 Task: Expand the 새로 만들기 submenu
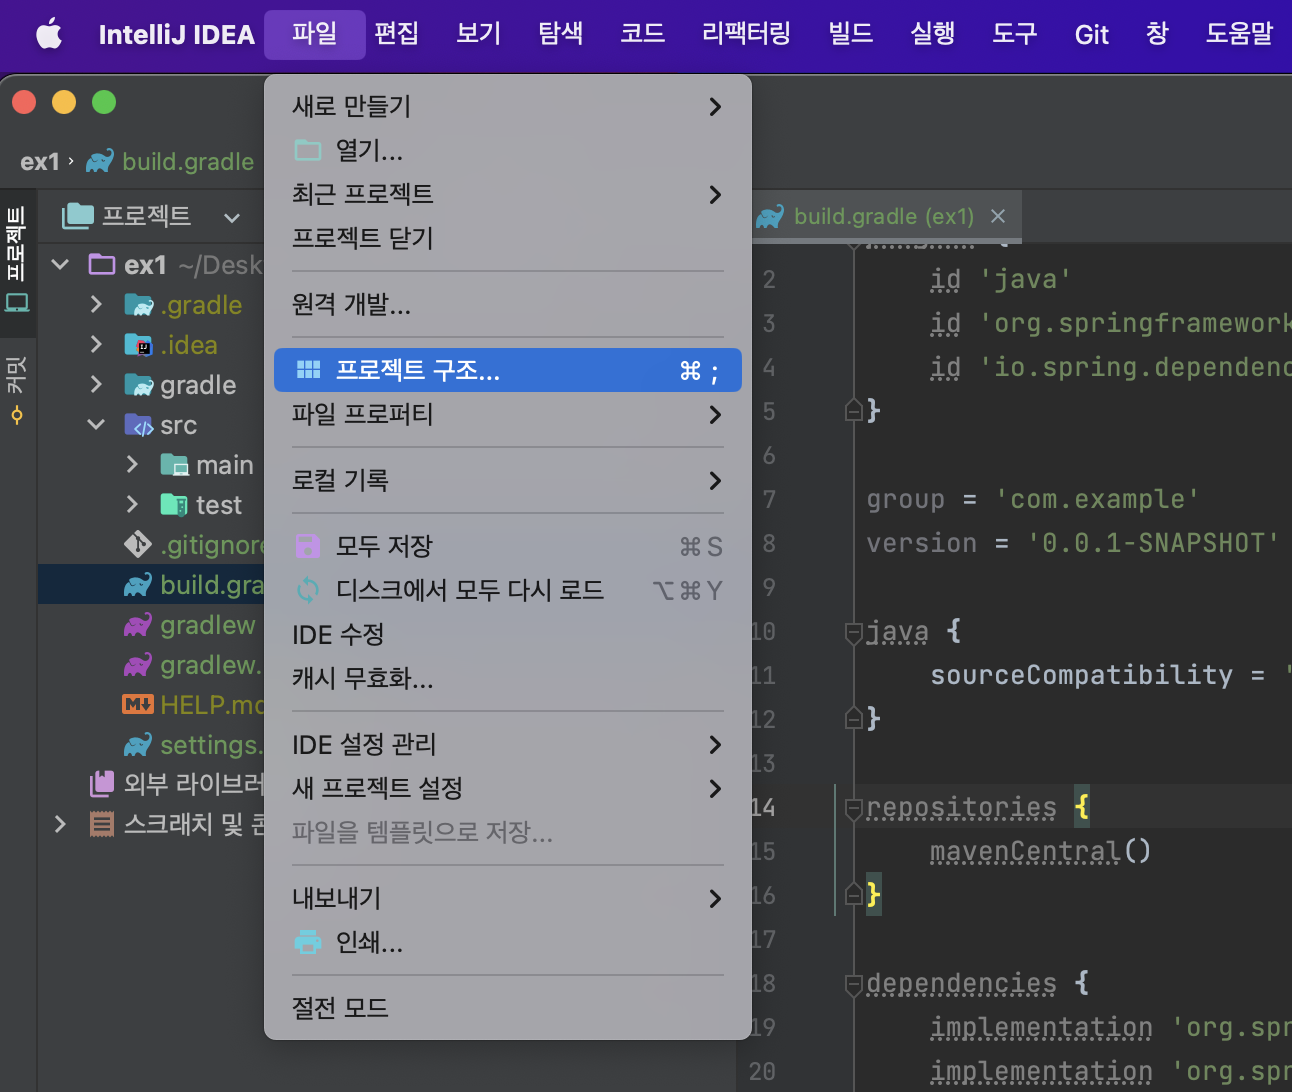click(508, 106)
